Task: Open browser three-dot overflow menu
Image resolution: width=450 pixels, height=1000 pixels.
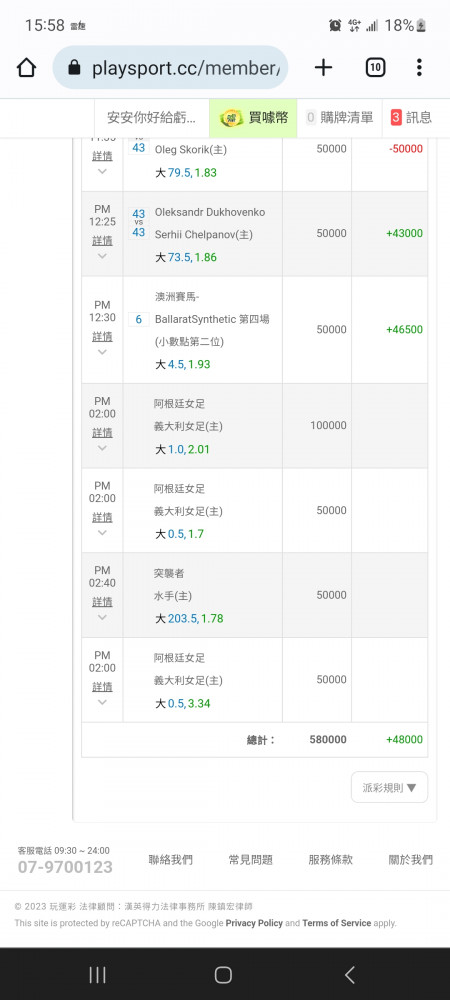Action: point(419,68)
